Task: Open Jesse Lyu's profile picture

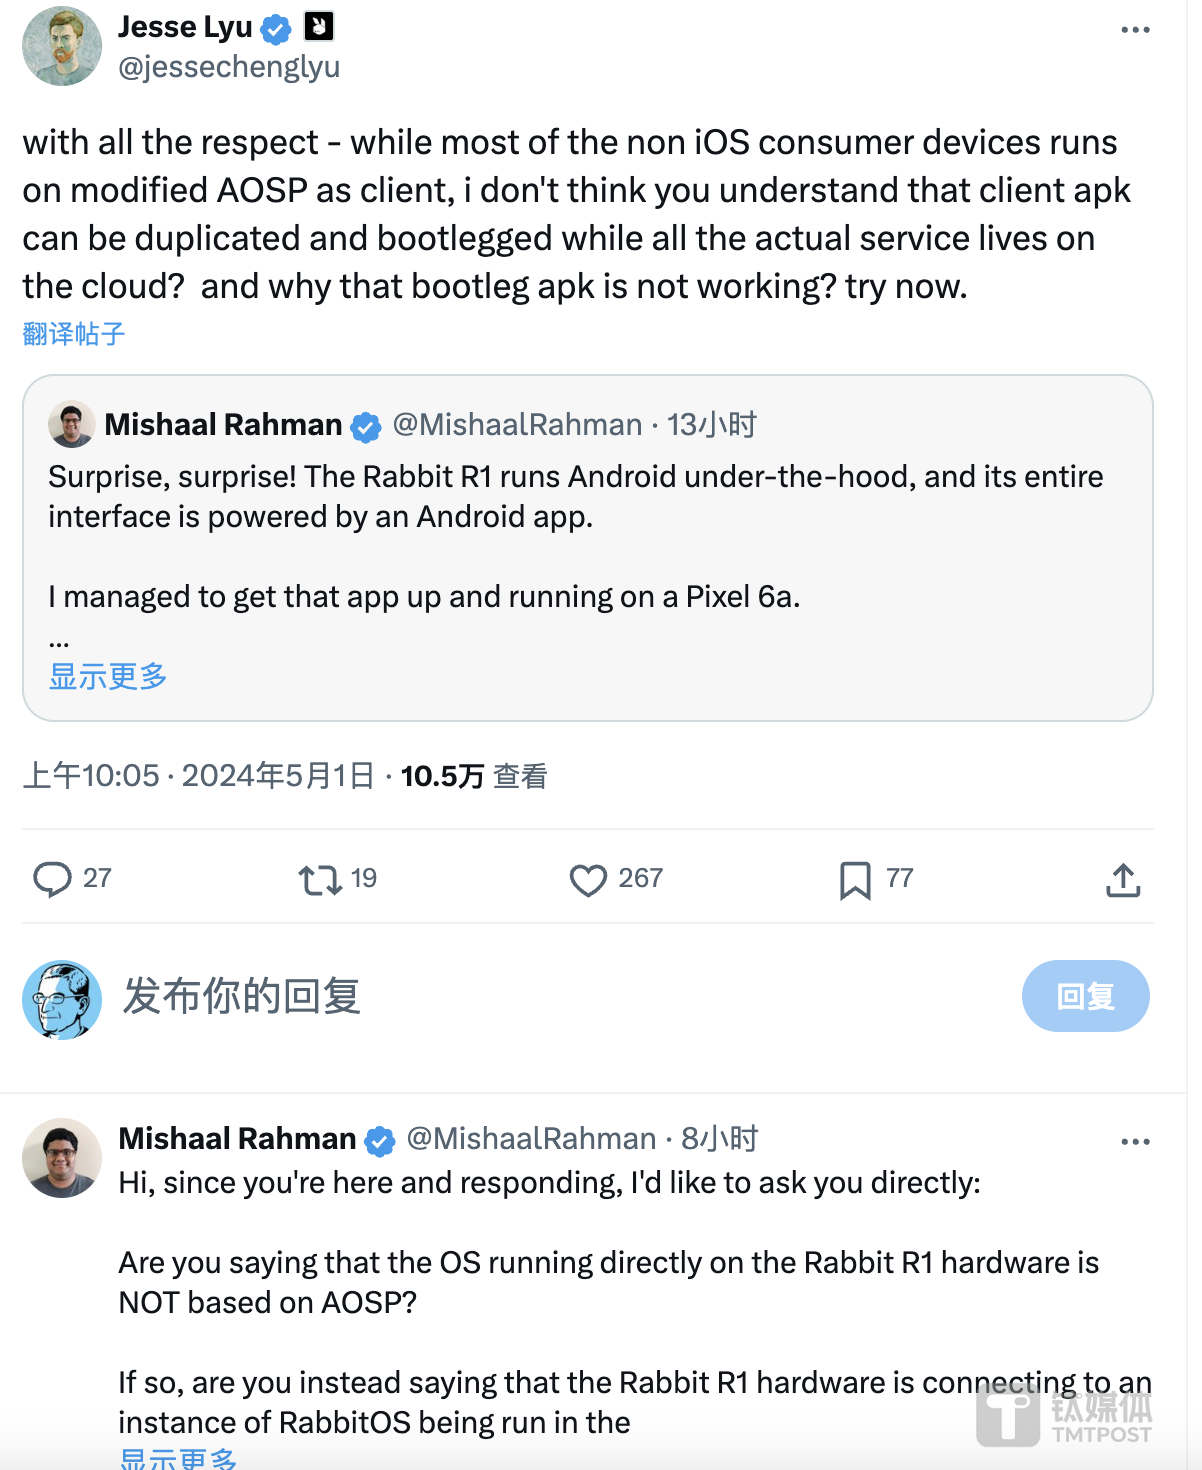Action: 61,45
